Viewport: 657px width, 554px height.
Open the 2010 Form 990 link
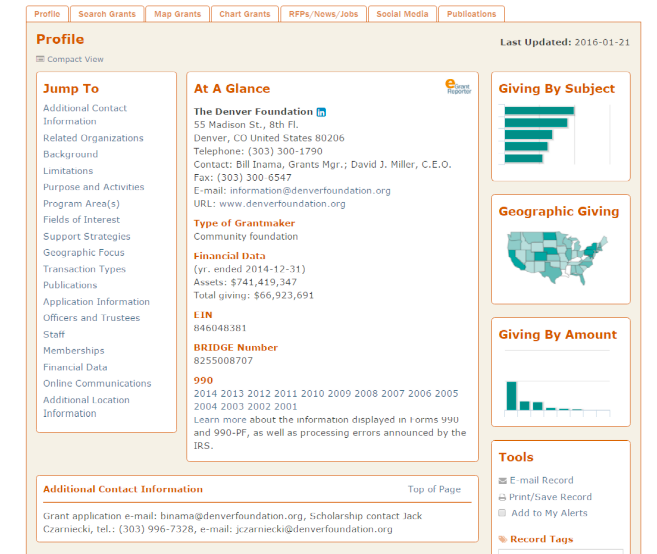pyautogui.click(x=313, y=393)
